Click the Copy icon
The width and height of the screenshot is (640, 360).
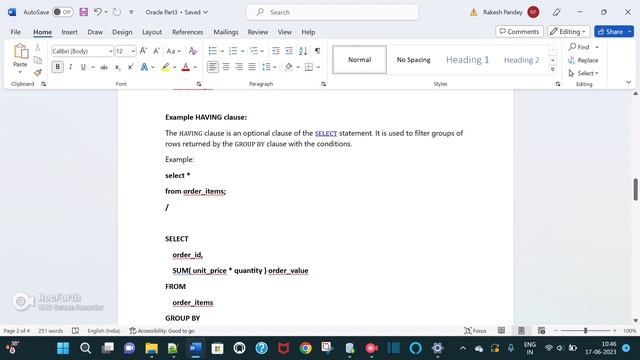(x=38, y=60)
